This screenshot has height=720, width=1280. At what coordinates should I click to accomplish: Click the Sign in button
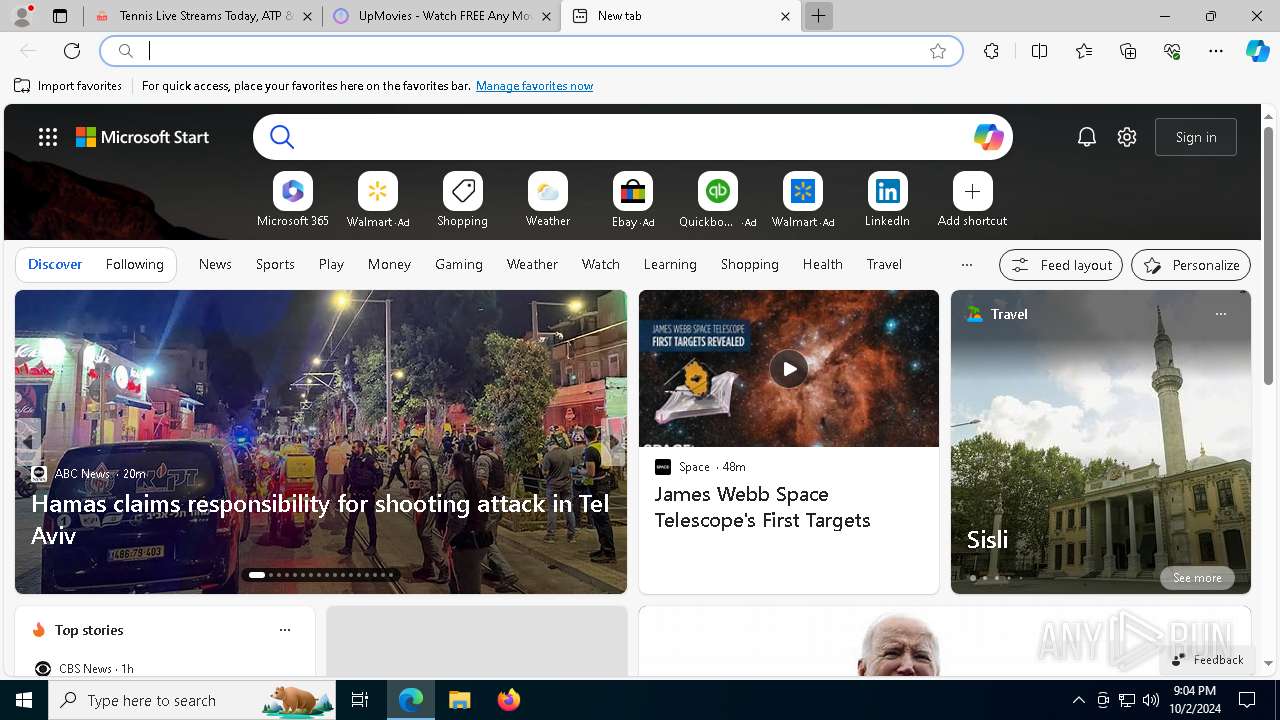click(x=1196, y=137)
